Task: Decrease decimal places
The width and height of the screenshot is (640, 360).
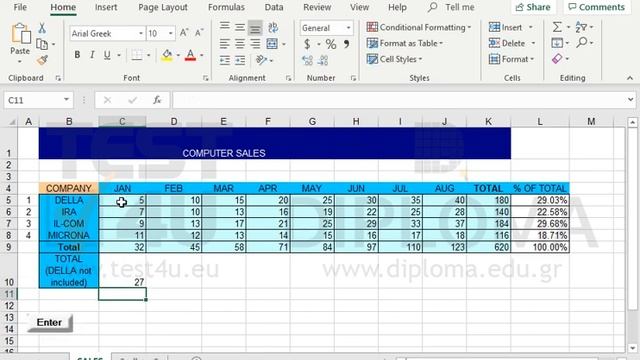Action: pos(323,60)
